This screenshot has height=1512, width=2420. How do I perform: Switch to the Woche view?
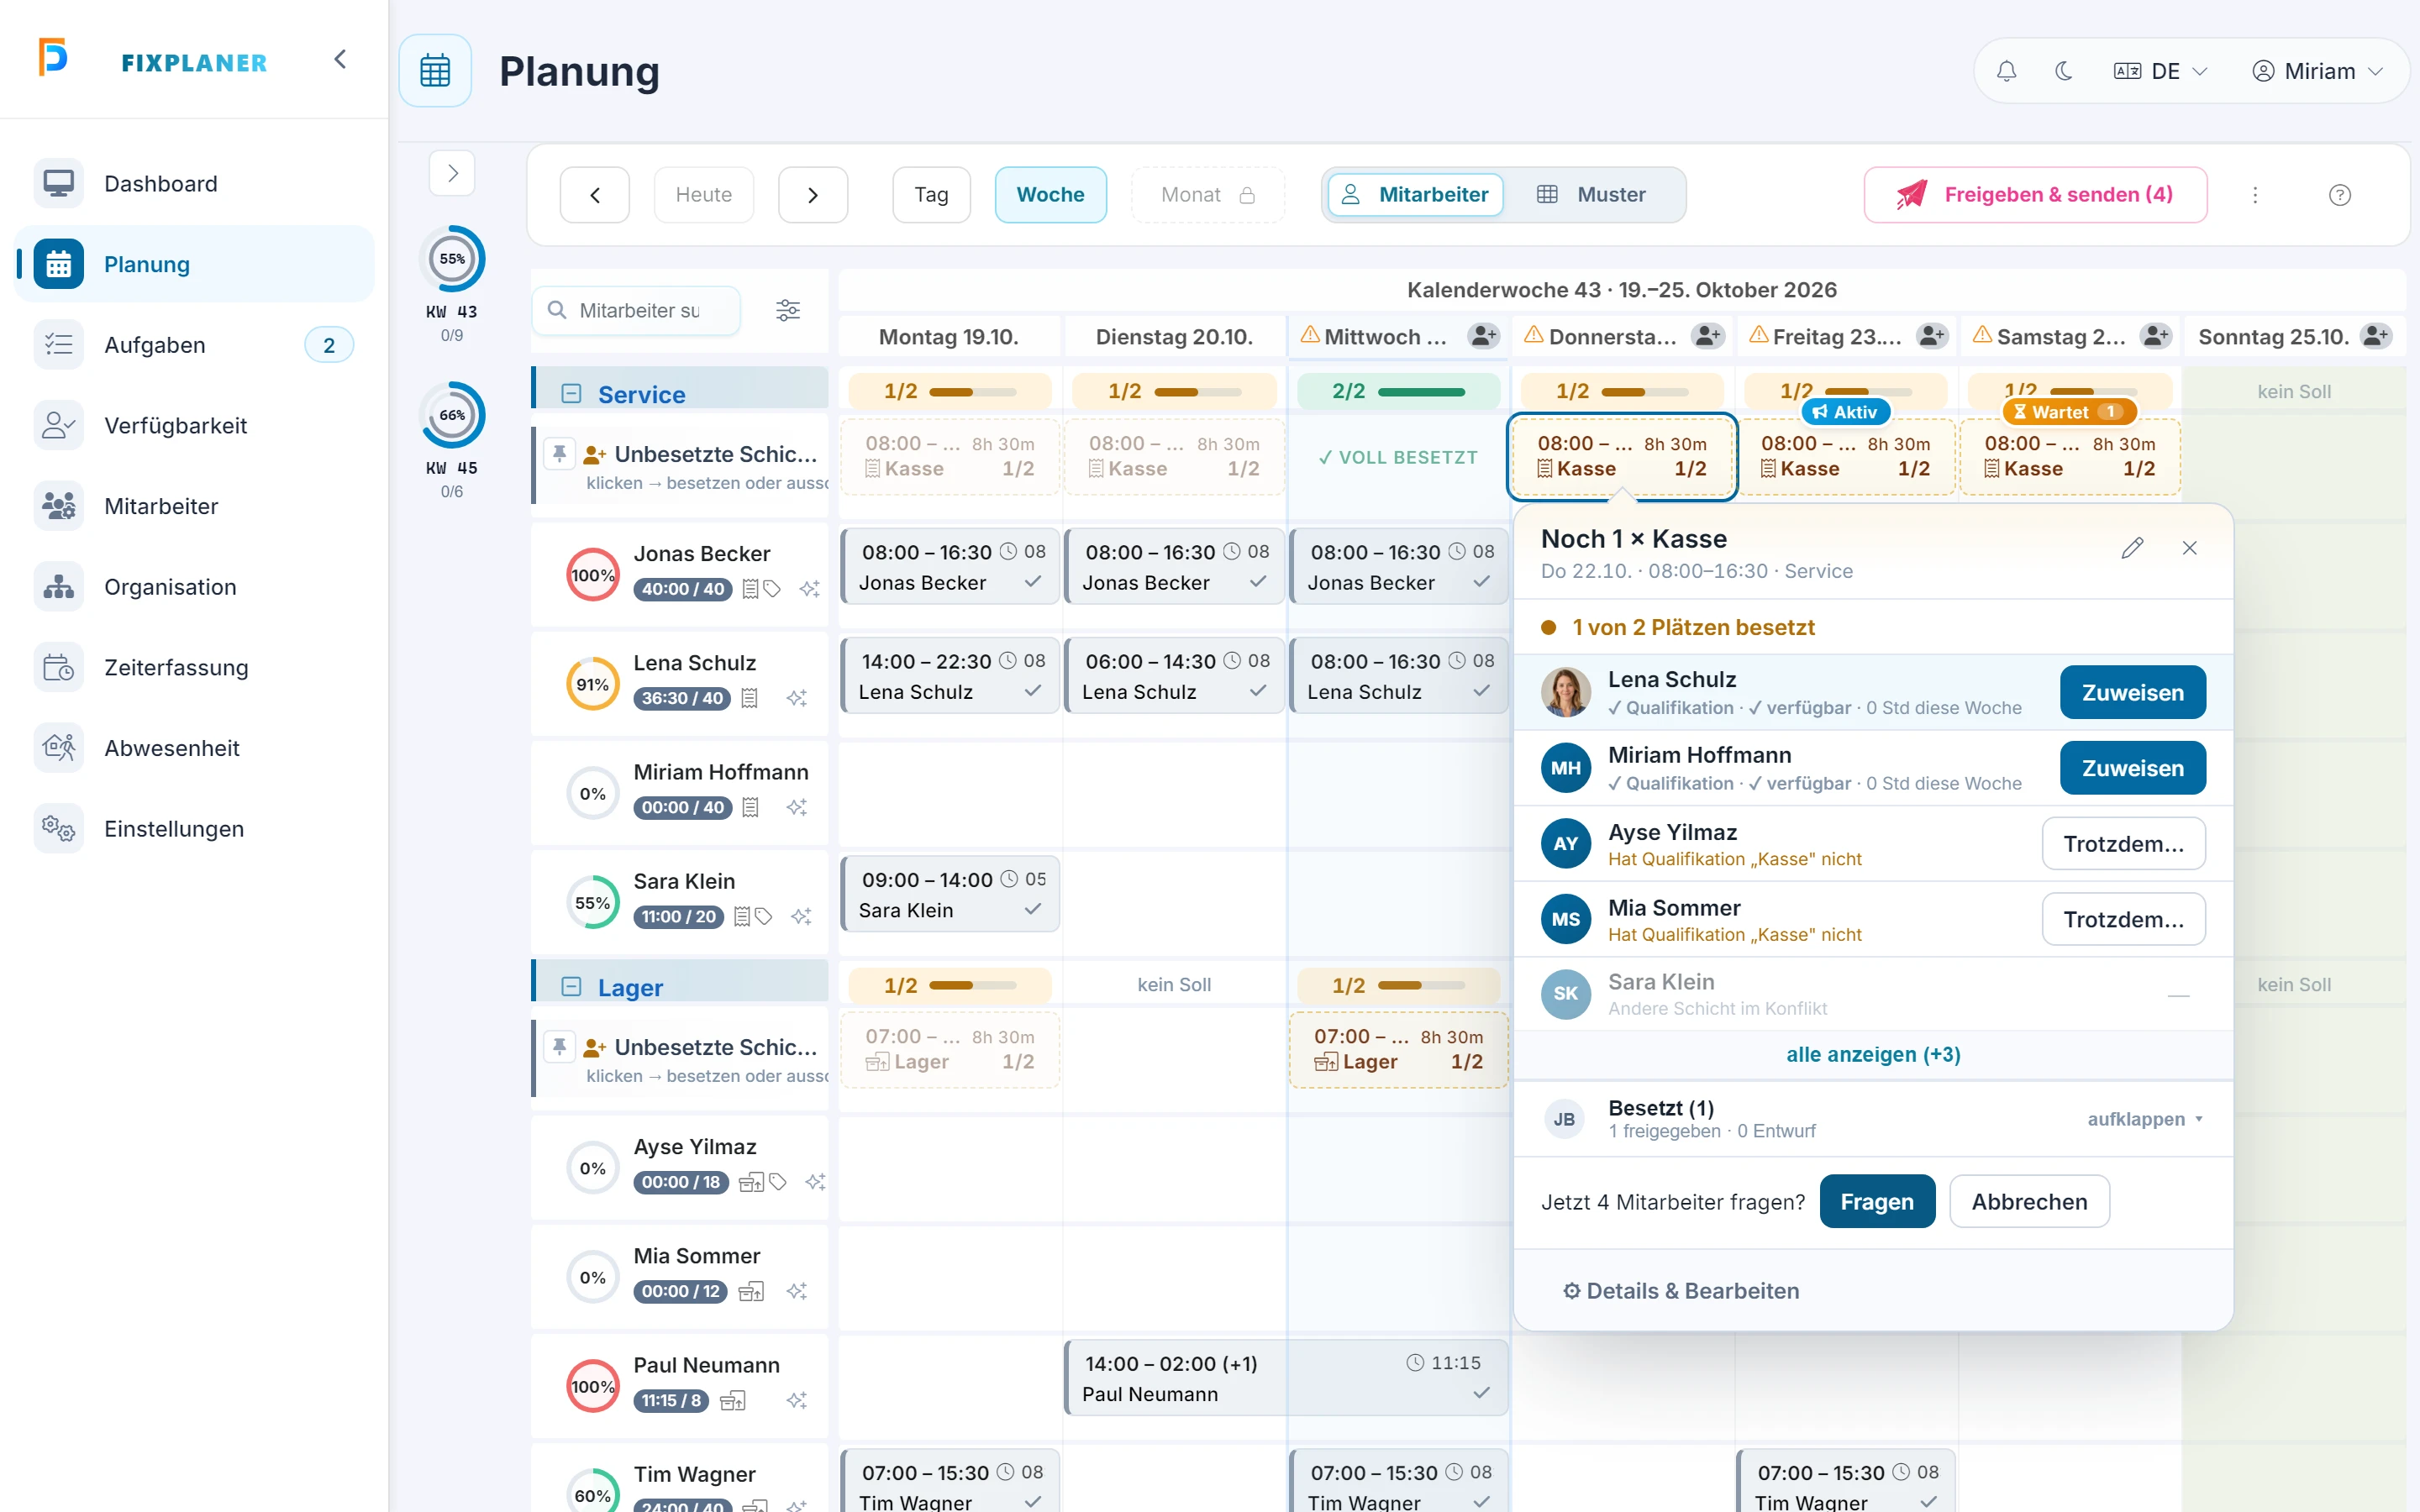coord(1051,195)
